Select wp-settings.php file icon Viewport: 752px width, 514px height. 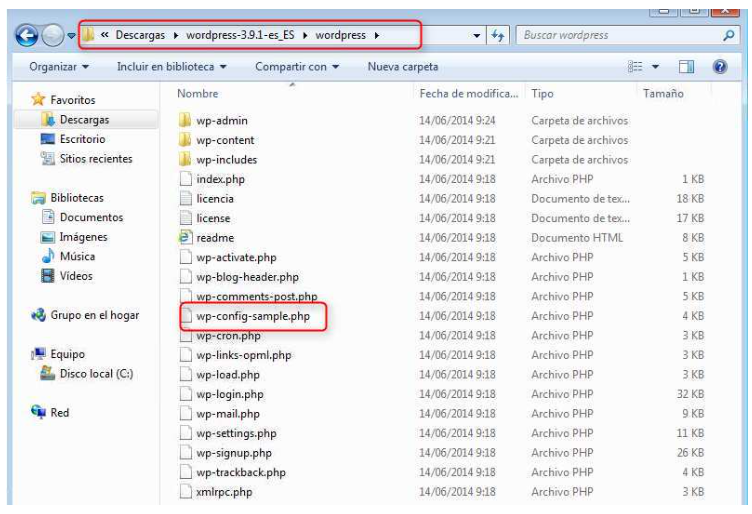(x=186, y=433)
